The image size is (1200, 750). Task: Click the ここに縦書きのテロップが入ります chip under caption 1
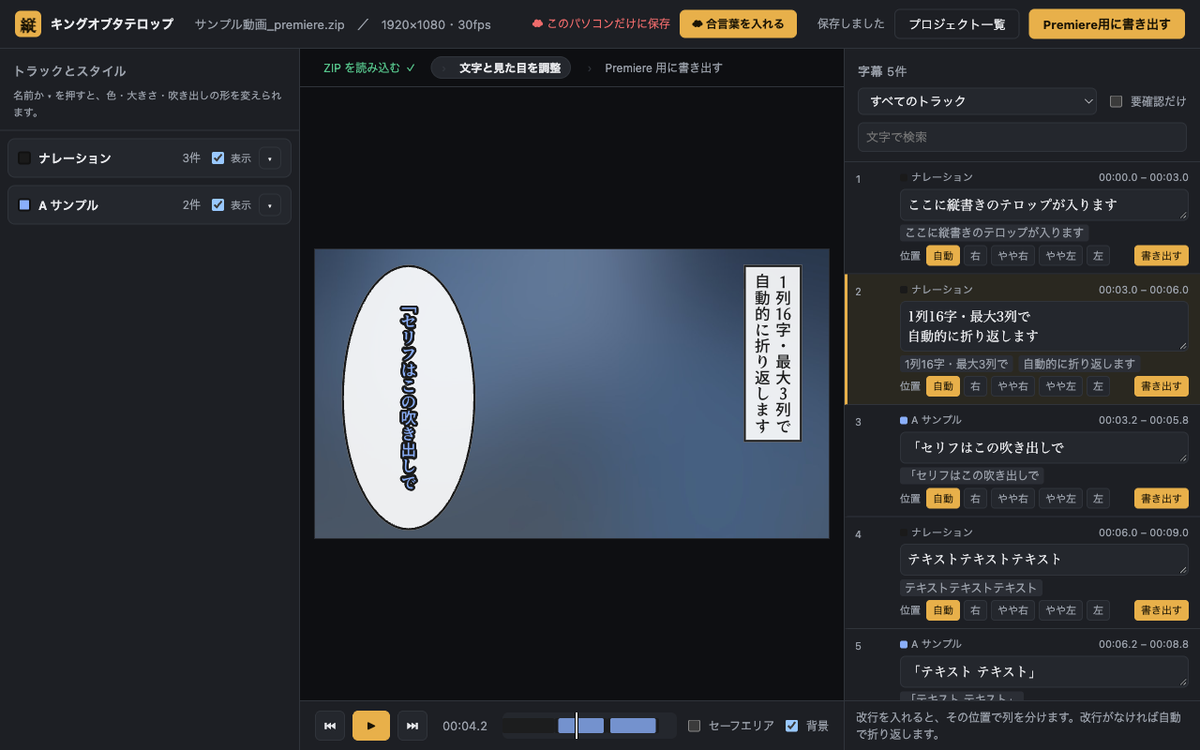[x=994, y=233]
